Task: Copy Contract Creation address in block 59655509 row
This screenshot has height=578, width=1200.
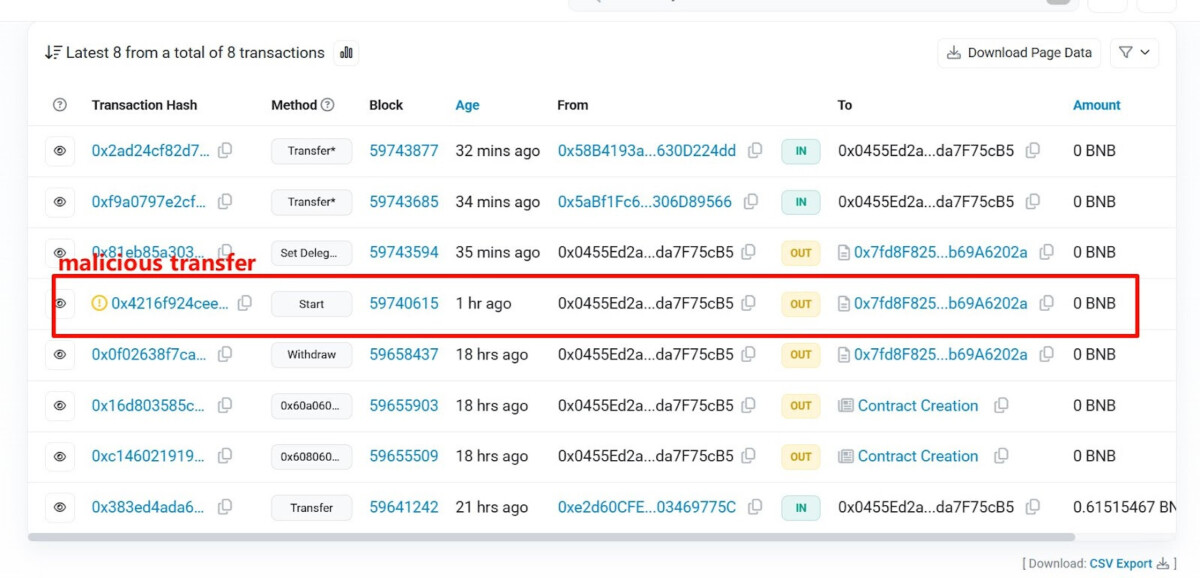Action: (x=1001, y=455)
